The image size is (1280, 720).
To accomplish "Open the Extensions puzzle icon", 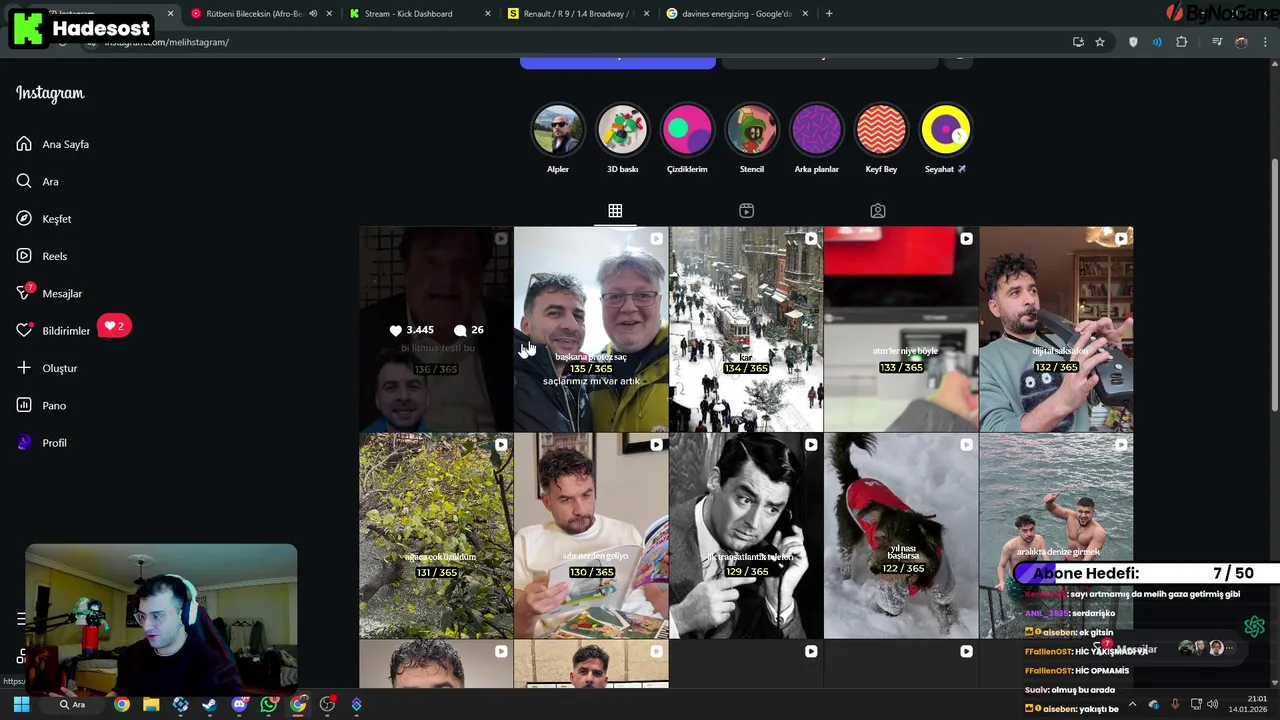I will point(1182,42).
